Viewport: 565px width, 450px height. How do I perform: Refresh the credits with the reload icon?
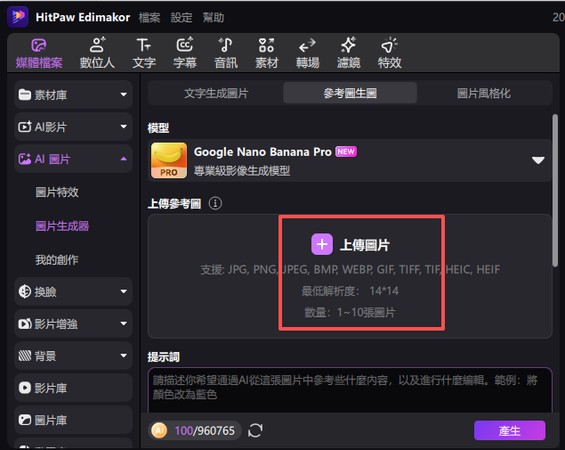(255, 430)
